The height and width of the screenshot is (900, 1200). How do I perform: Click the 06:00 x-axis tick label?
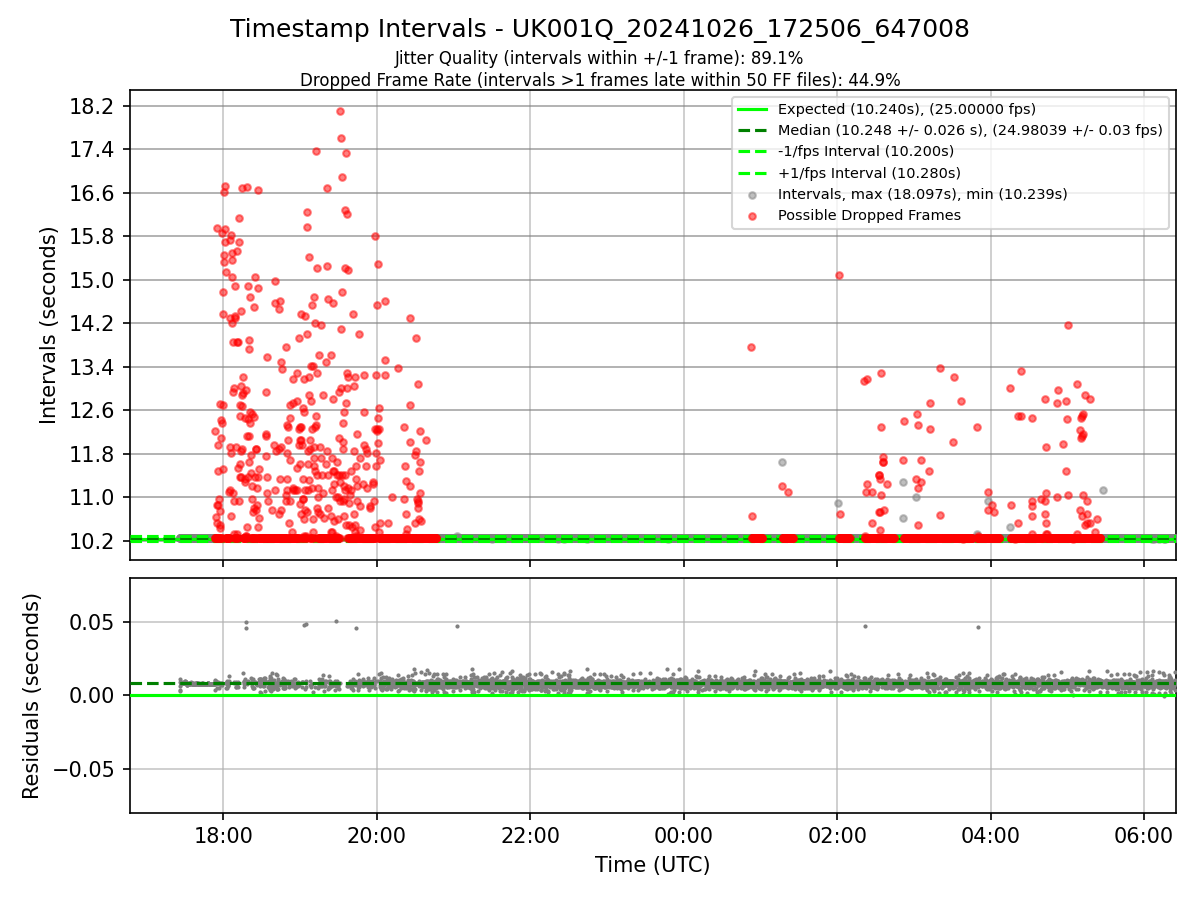click(1144, 834)
